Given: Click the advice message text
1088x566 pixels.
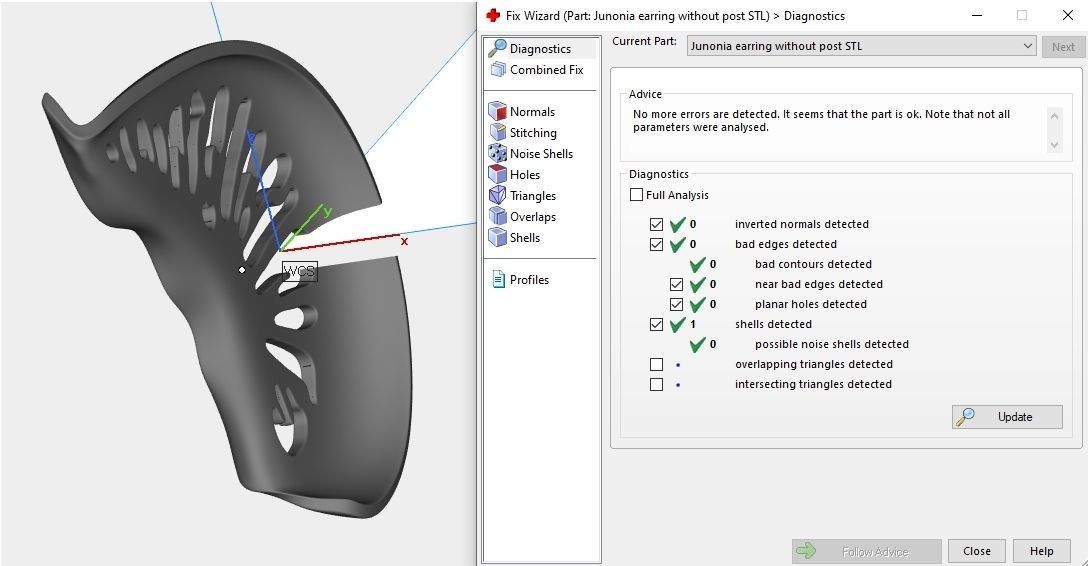Looking at the screenshot, I should [x=821, y=121].
